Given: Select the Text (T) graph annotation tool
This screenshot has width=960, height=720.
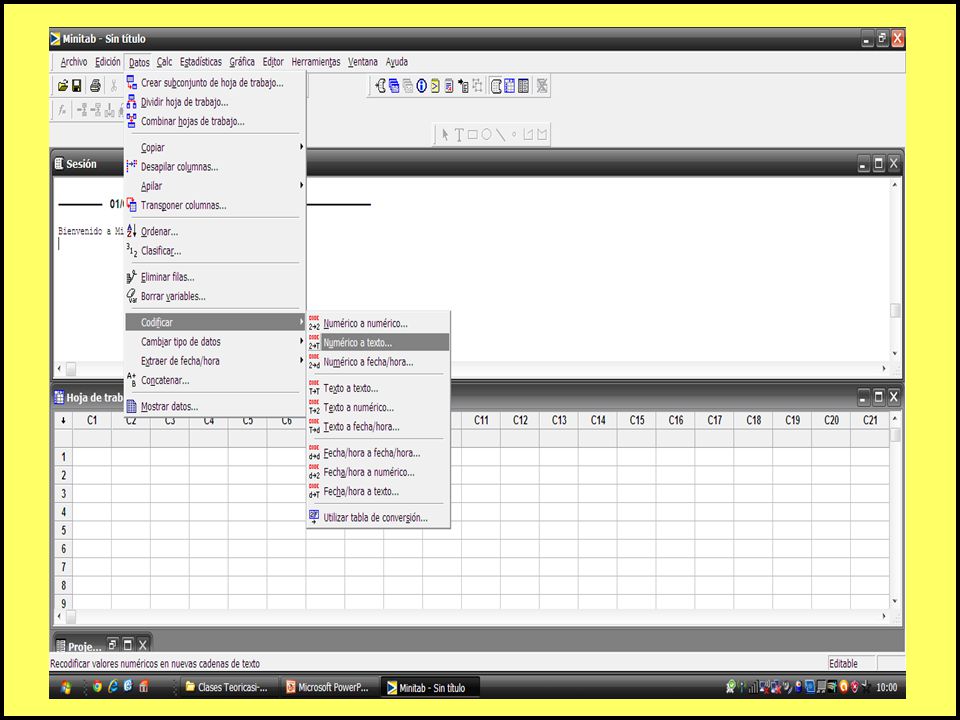Looking at the screenshot, I should pyautogui.click(x=459, y=135).
